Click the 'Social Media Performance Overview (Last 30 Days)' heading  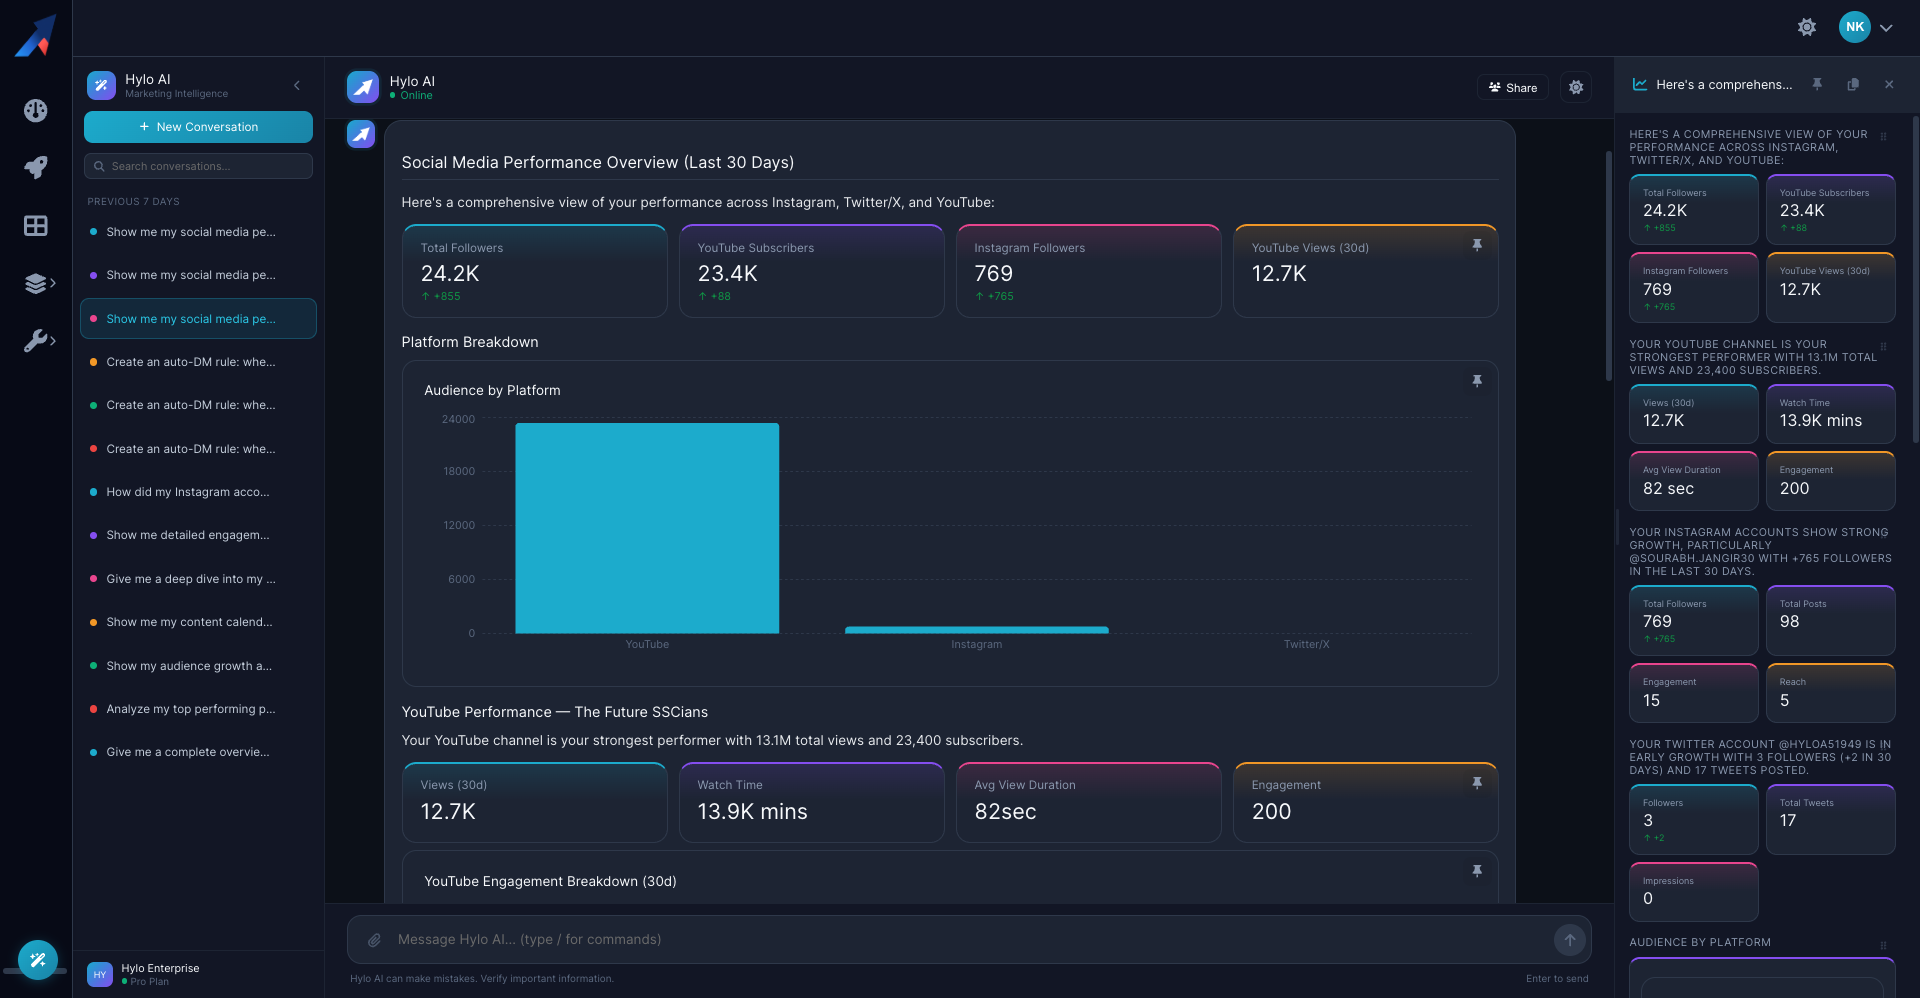[598, 162]
